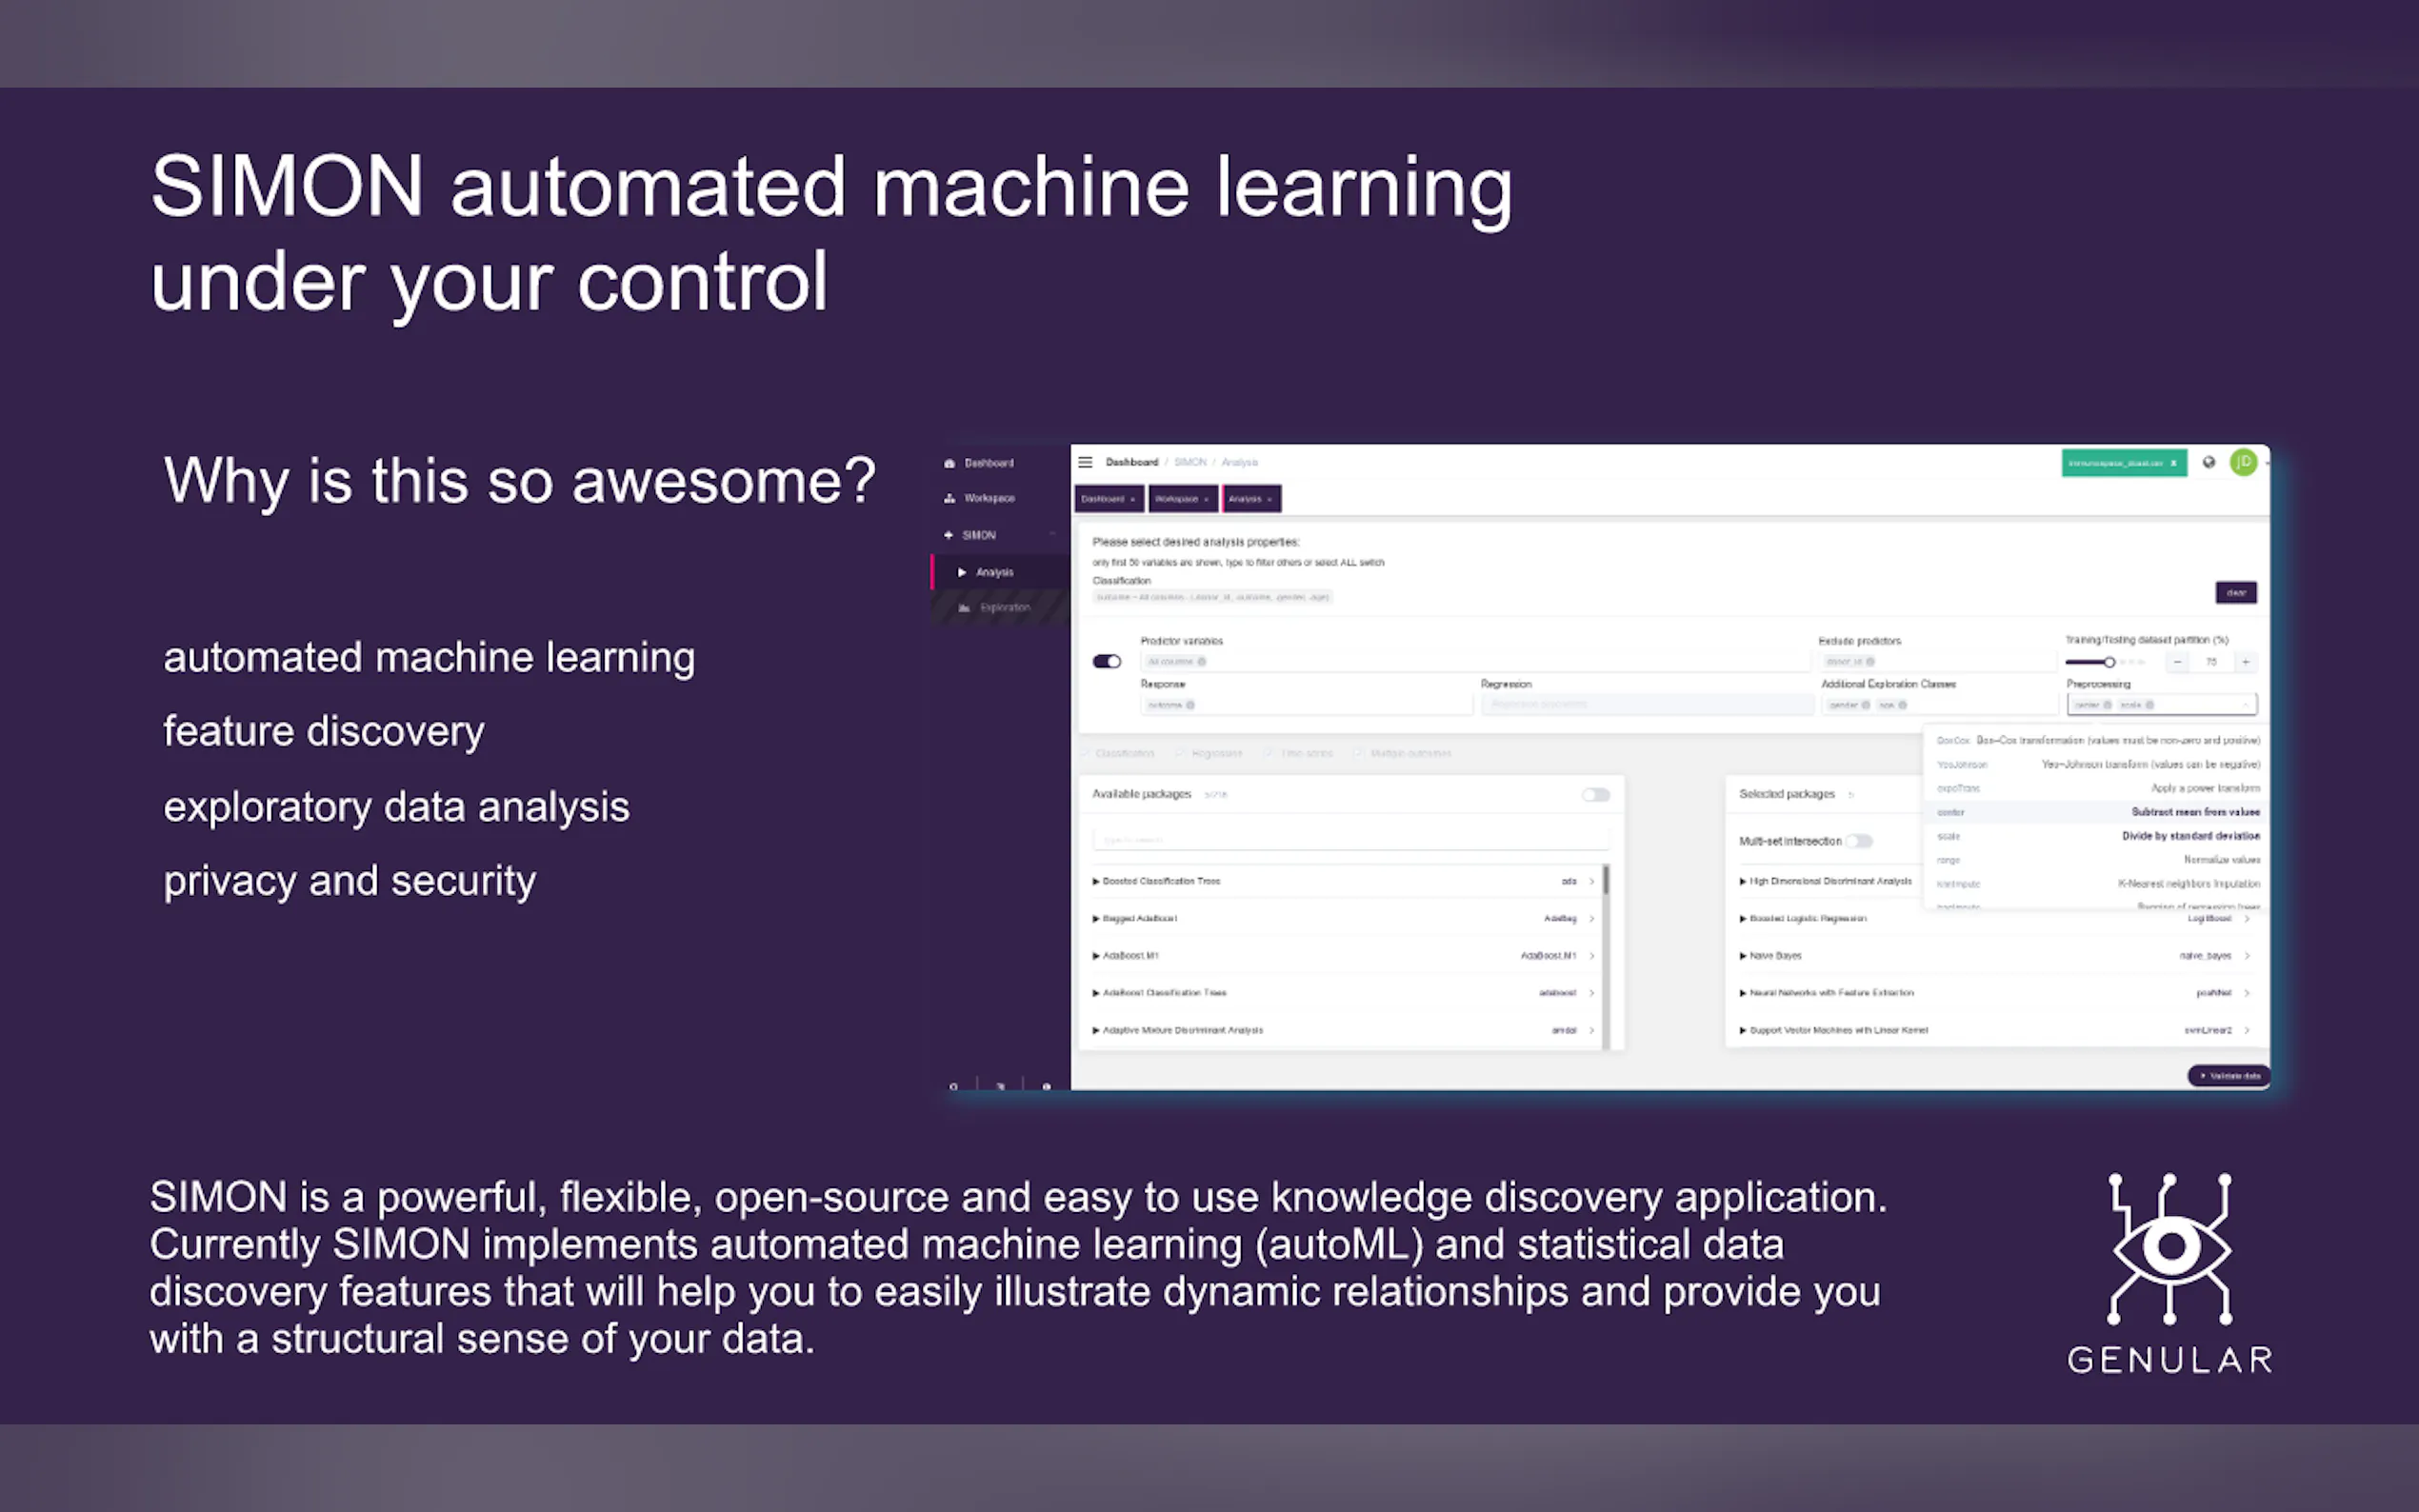Expand the Boosted Classification Trees package
Screen dimensions: 2419x1512
pos(1096,881)
